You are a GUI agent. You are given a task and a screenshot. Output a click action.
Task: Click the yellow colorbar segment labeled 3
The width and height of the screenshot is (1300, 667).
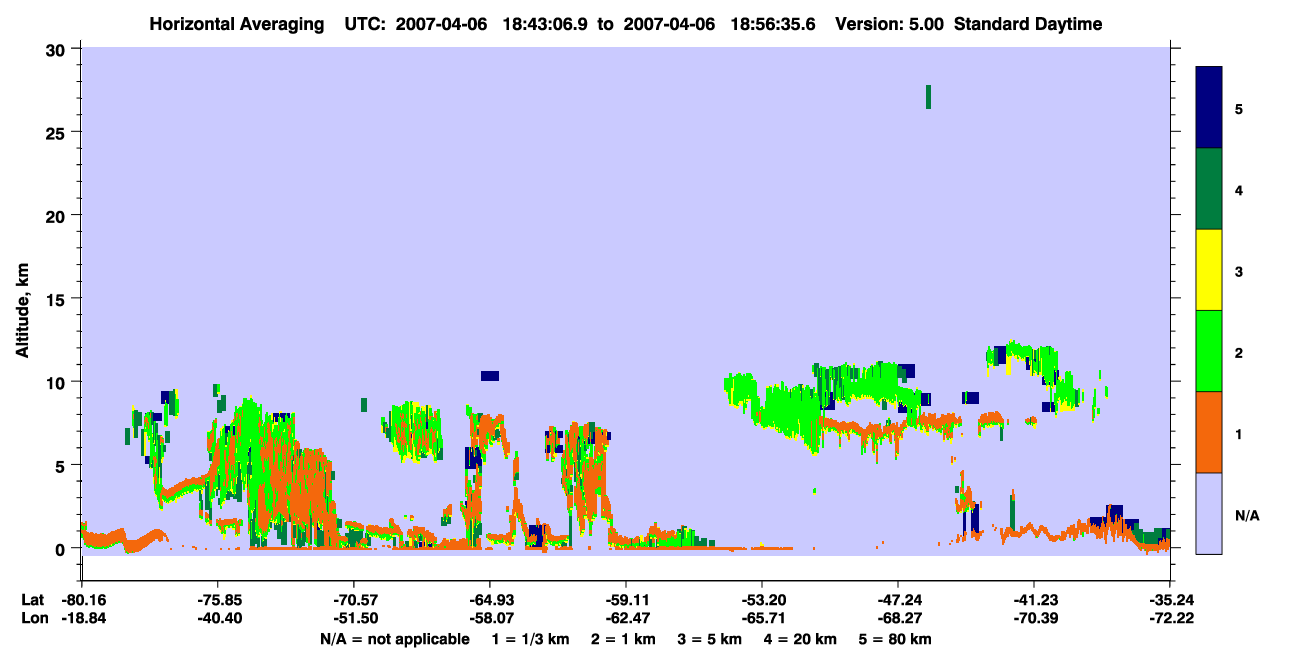point(1209,270)
